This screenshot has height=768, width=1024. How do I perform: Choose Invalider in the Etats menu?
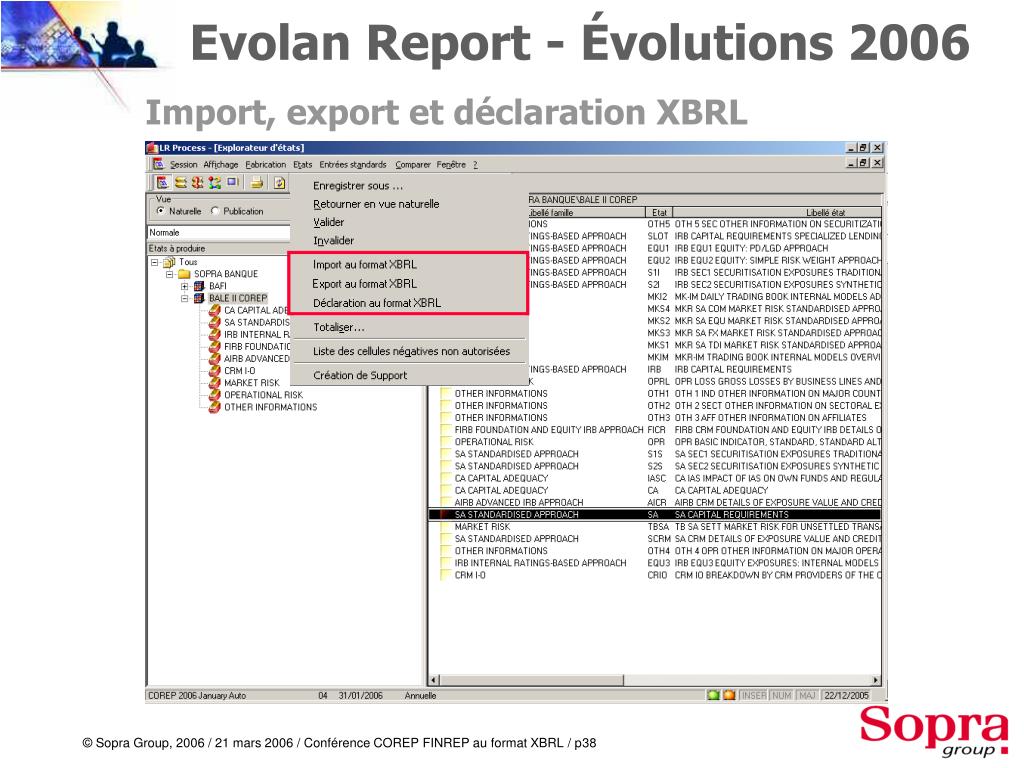coord(333,240)
